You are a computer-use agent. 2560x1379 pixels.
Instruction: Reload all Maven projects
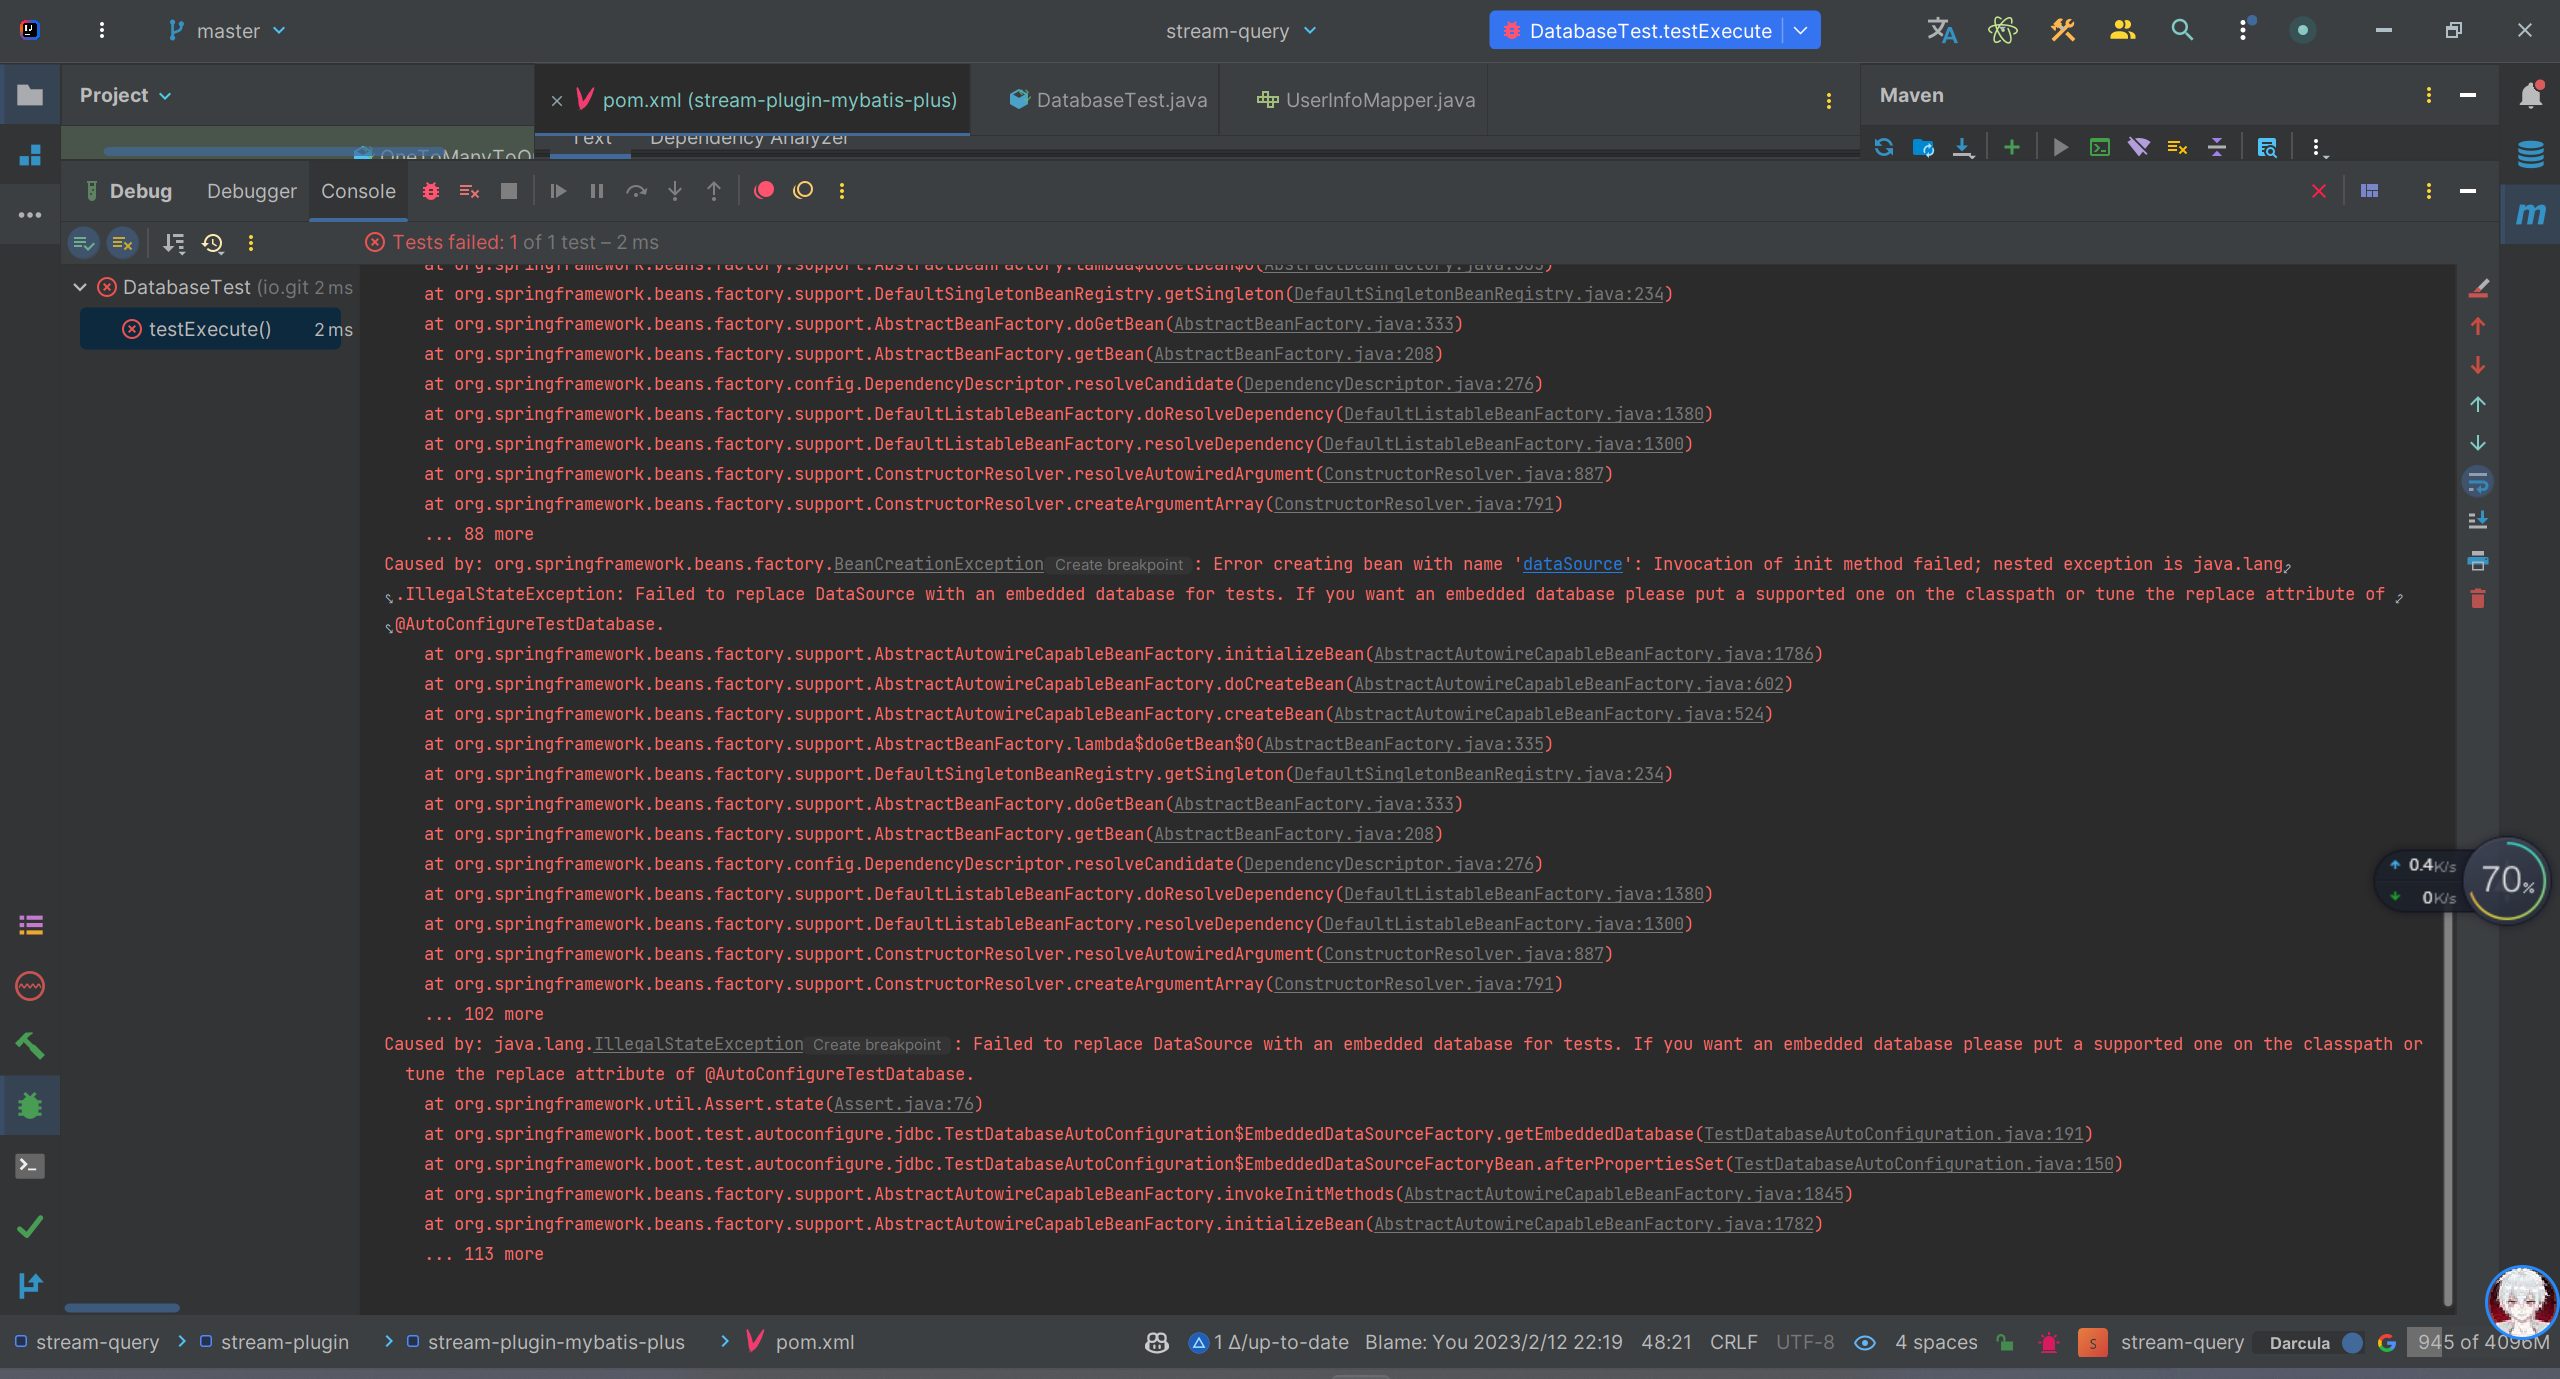(x=1884, y=148)
